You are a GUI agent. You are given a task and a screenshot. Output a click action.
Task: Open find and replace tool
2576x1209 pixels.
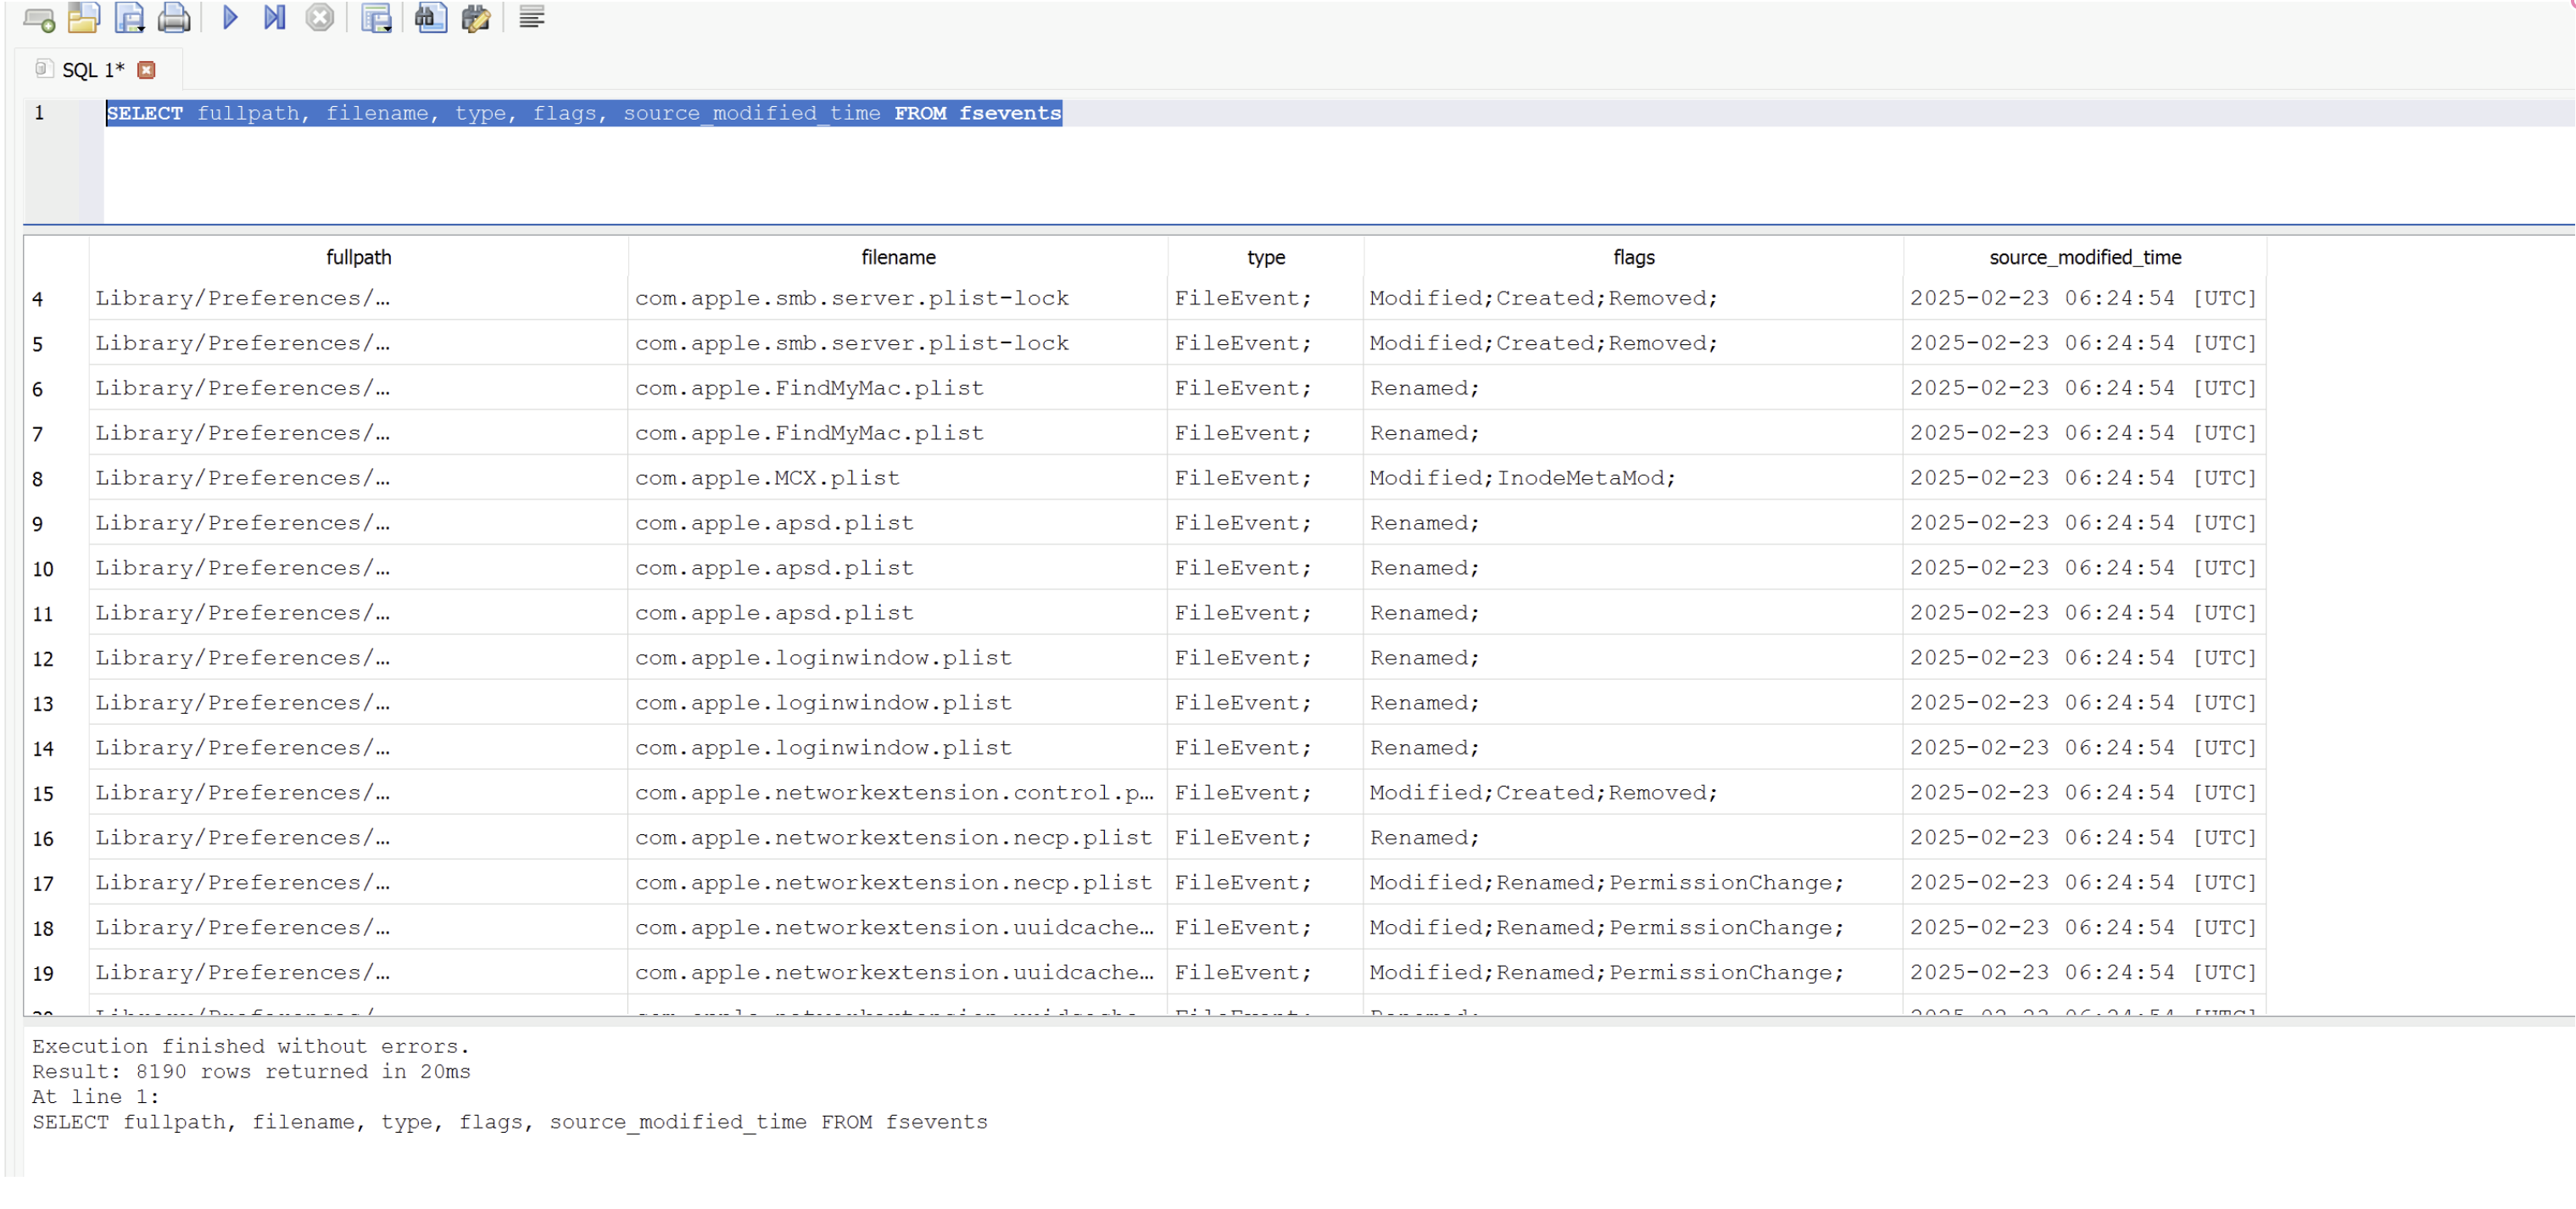click(x=476, y=18)
